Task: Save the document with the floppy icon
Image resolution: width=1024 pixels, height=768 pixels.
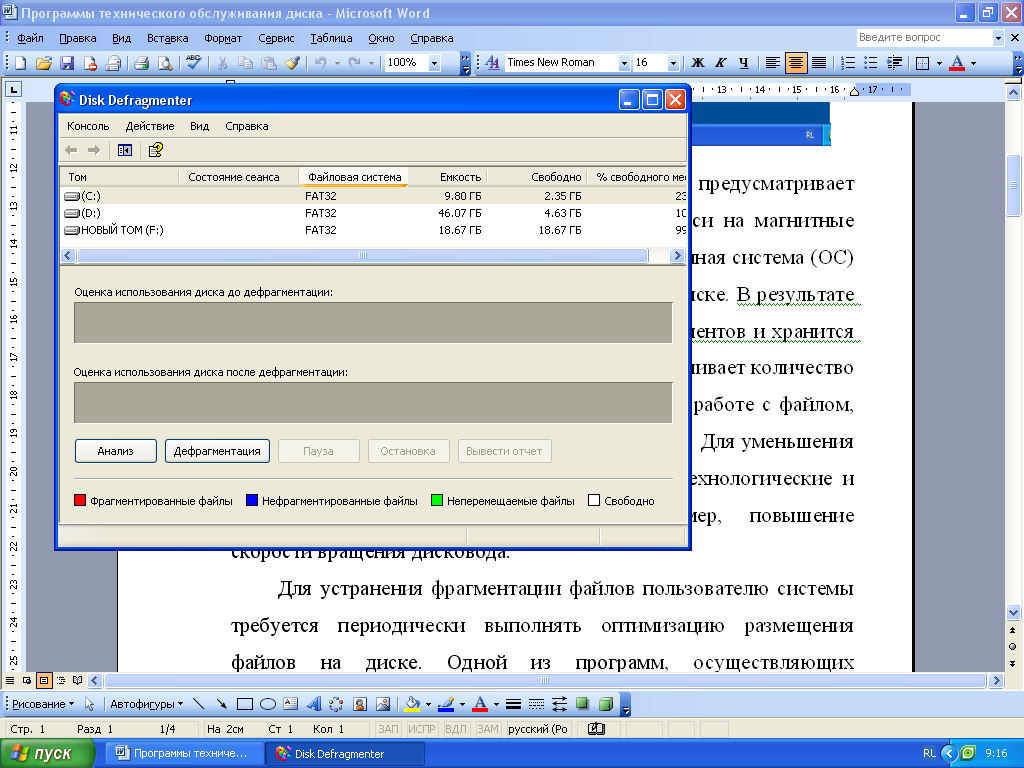Action: [67, 63]
